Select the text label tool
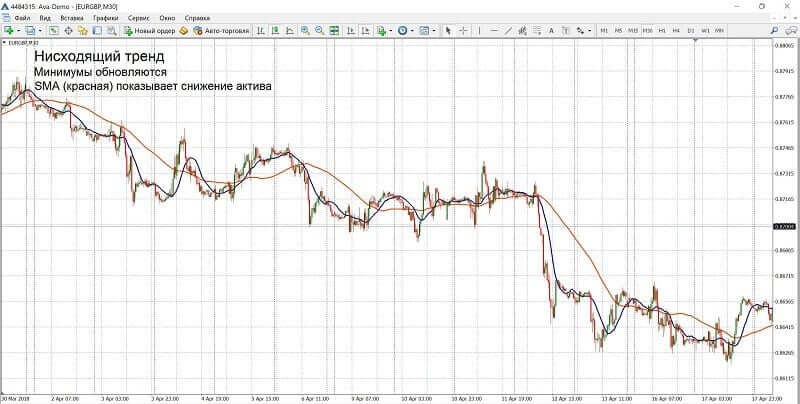 (x=566, y=31)
